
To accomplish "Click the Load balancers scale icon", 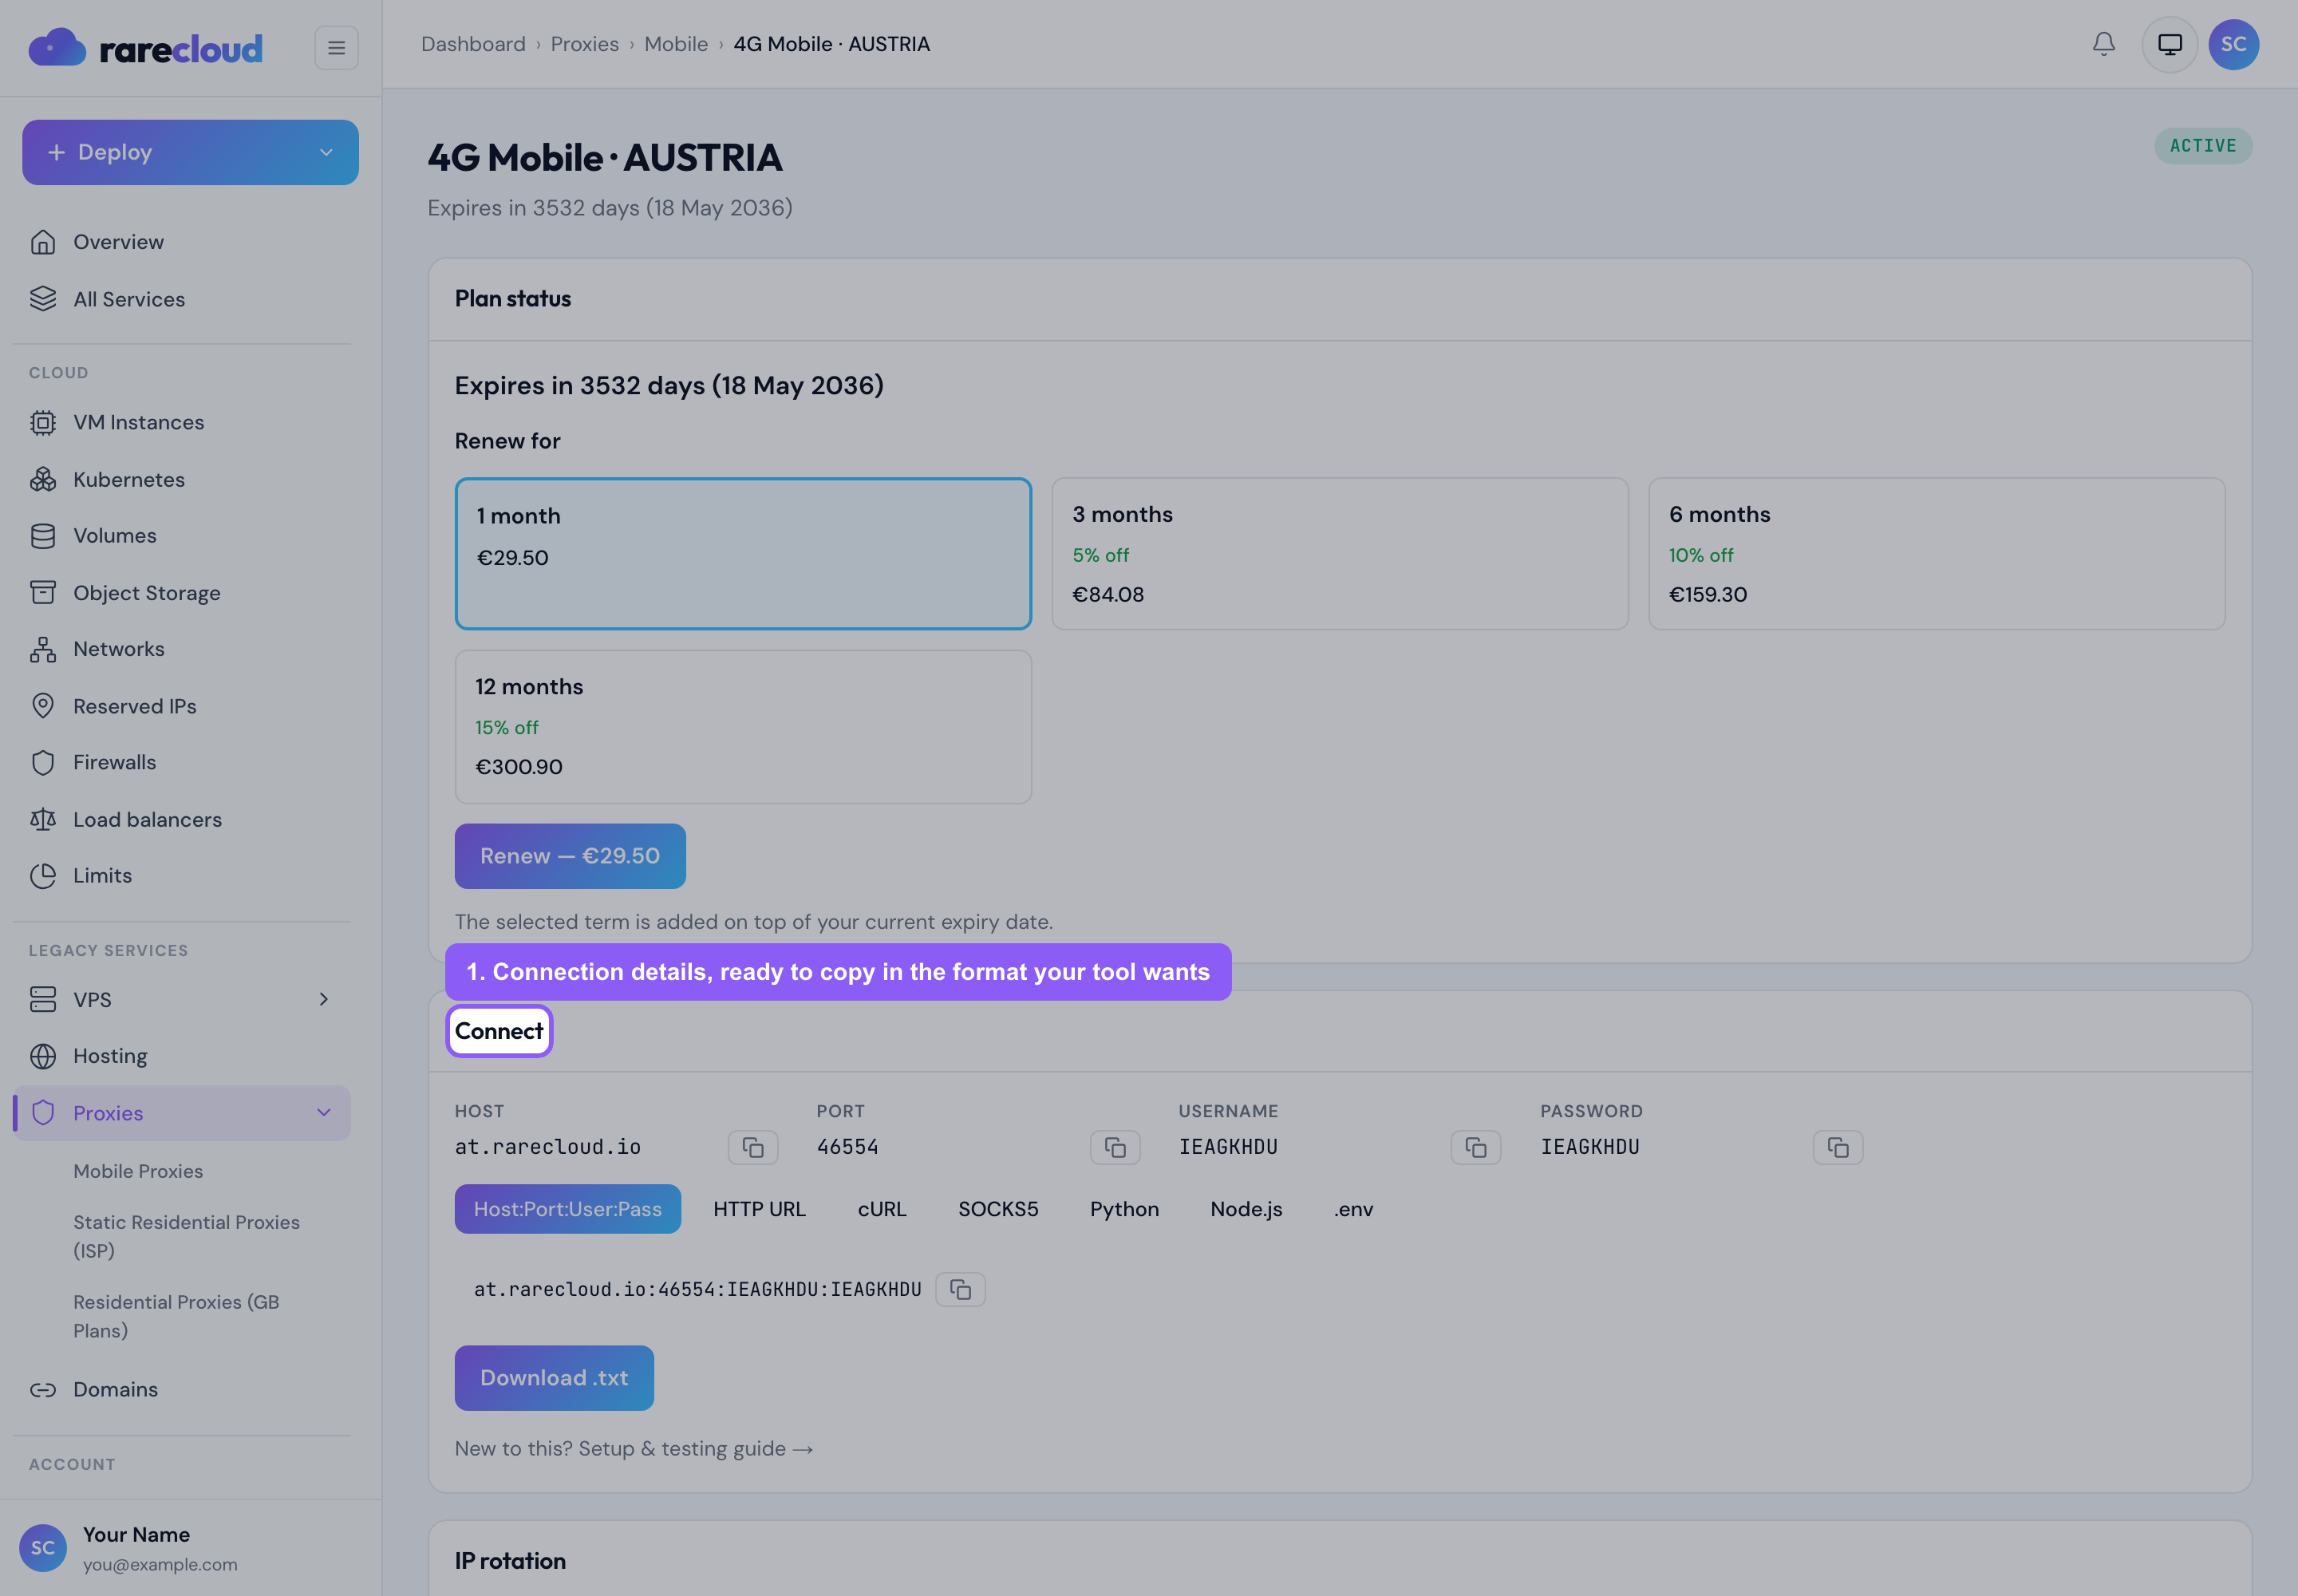I will click(x=43, y=820).
